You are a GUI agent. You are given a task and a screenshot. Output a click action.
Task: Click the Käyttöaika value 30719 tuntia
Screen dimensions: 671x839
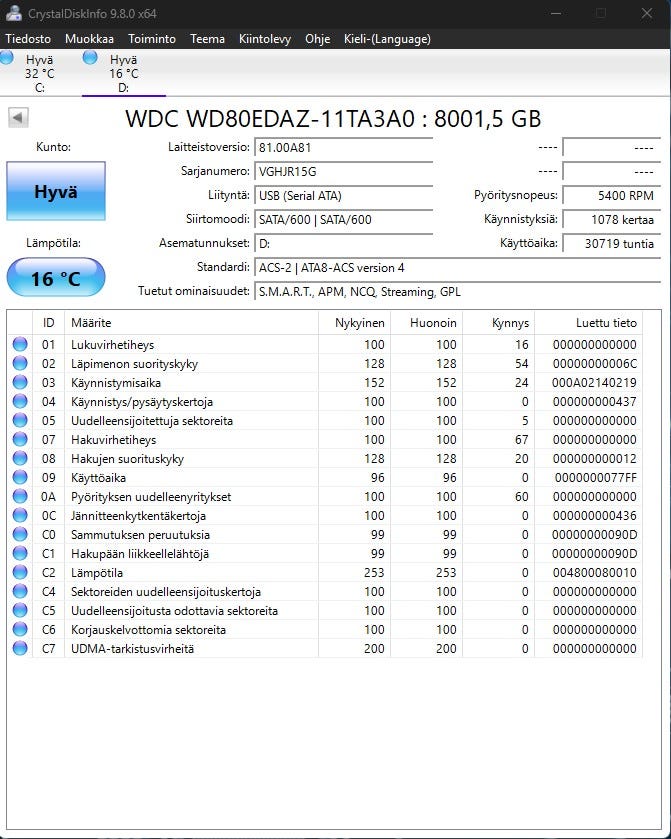click(x=612, y=243)
